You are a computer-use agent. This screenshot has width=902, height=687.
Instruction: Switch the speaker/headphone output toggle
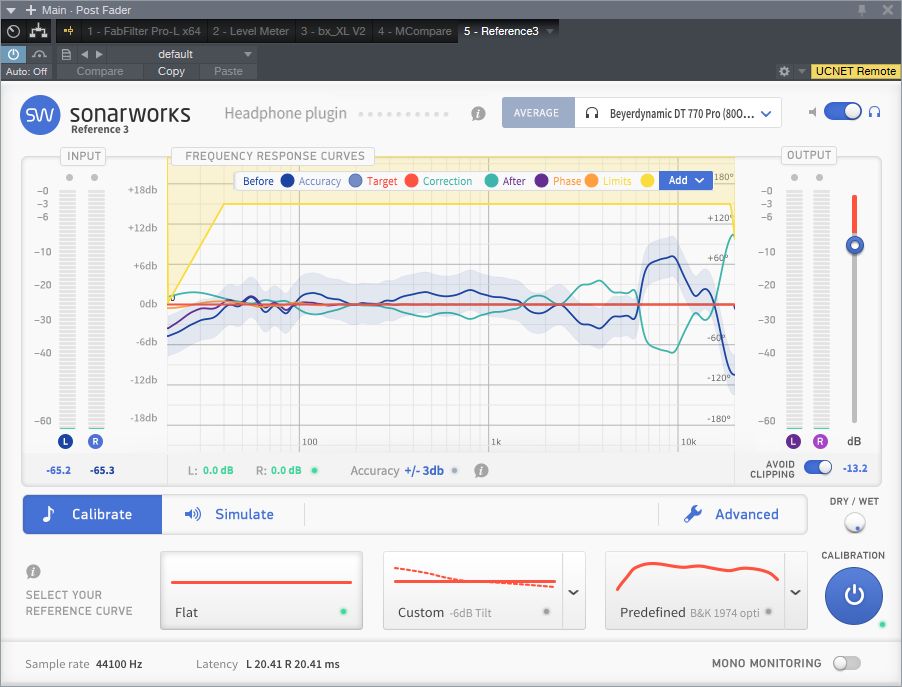(842, 112)
